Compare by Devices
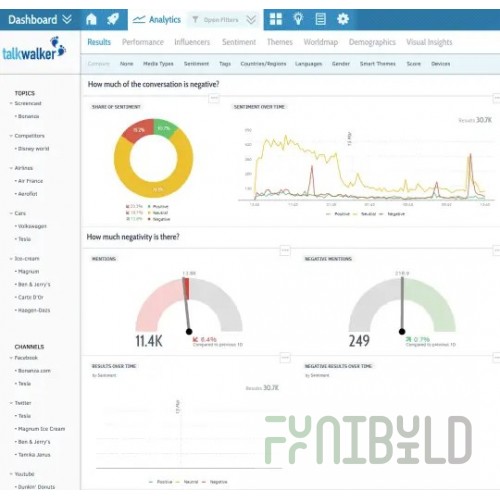 coord(441,64)
